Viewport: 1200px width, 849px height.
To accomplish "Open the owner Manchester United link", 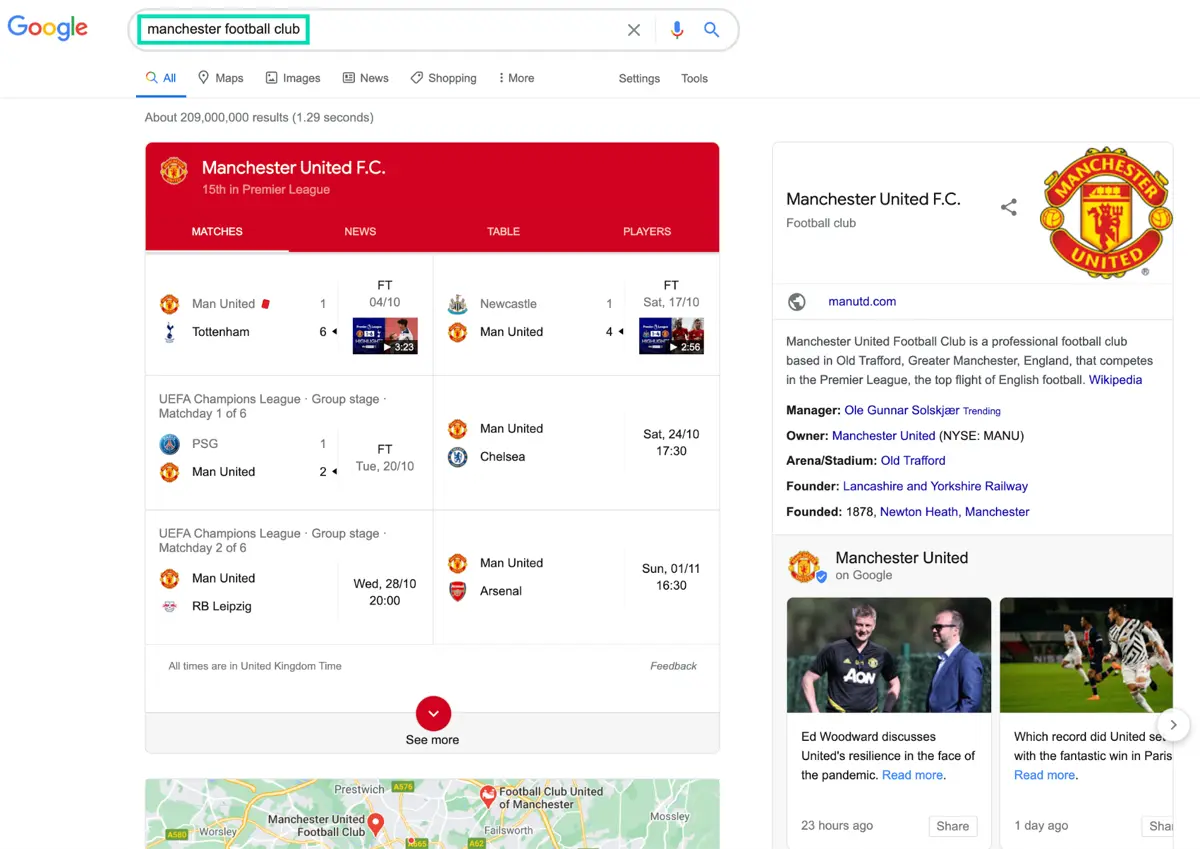I will point(883,436).
